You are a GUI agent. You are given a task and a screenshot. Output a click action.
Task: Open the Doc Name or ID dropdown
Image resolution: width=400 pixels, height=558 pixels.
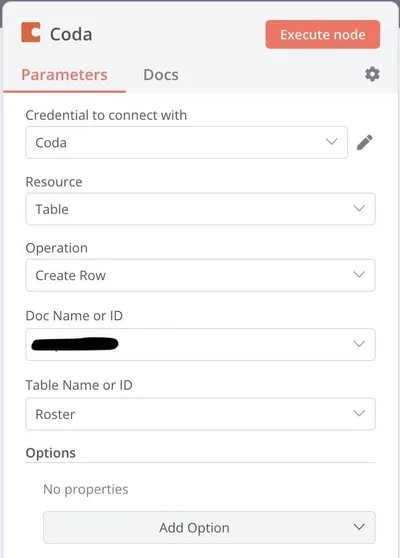click(200, 344)
